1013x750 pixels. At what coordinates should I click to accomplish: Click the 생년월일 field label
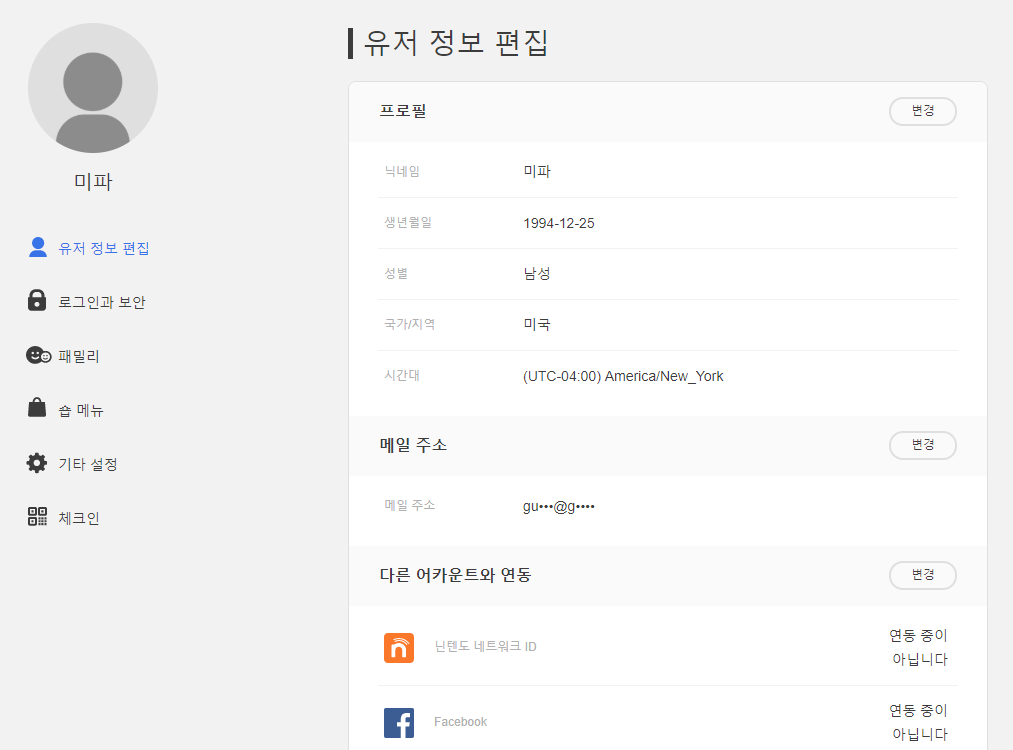(408, 222)
